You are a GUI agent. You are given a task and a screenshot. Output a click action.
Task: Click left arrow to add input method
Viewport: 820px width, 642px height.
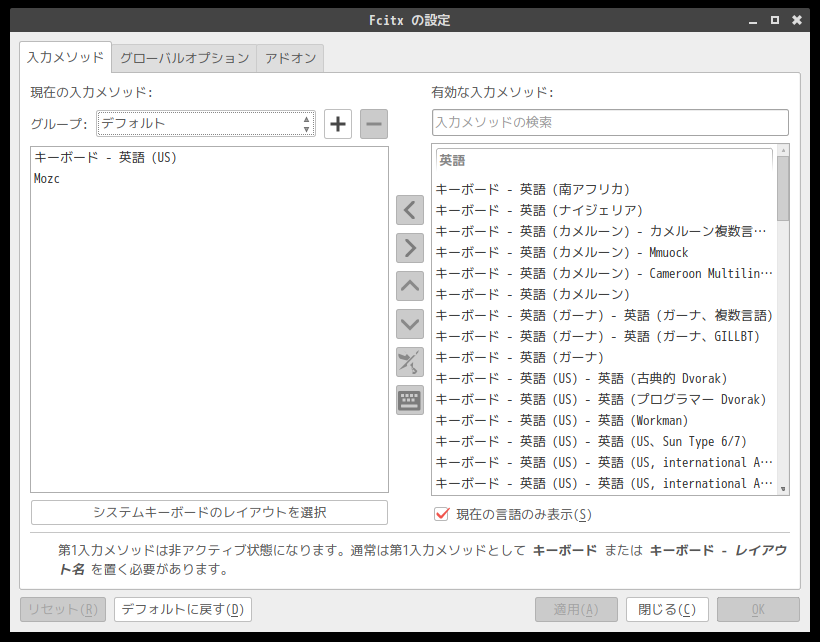409,210
